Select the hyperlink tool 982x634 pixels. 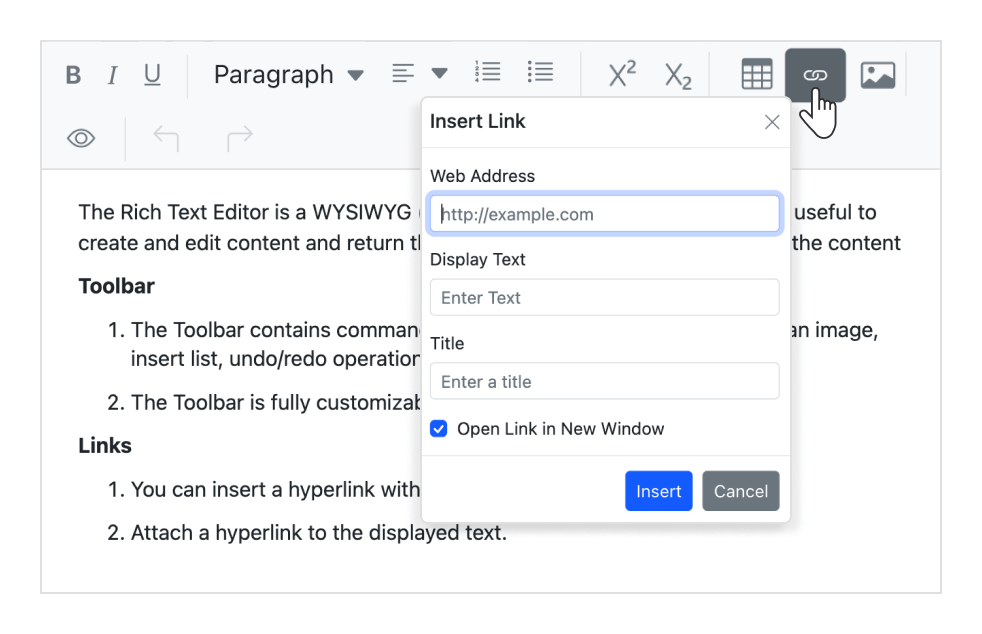[x=815, y=74]
